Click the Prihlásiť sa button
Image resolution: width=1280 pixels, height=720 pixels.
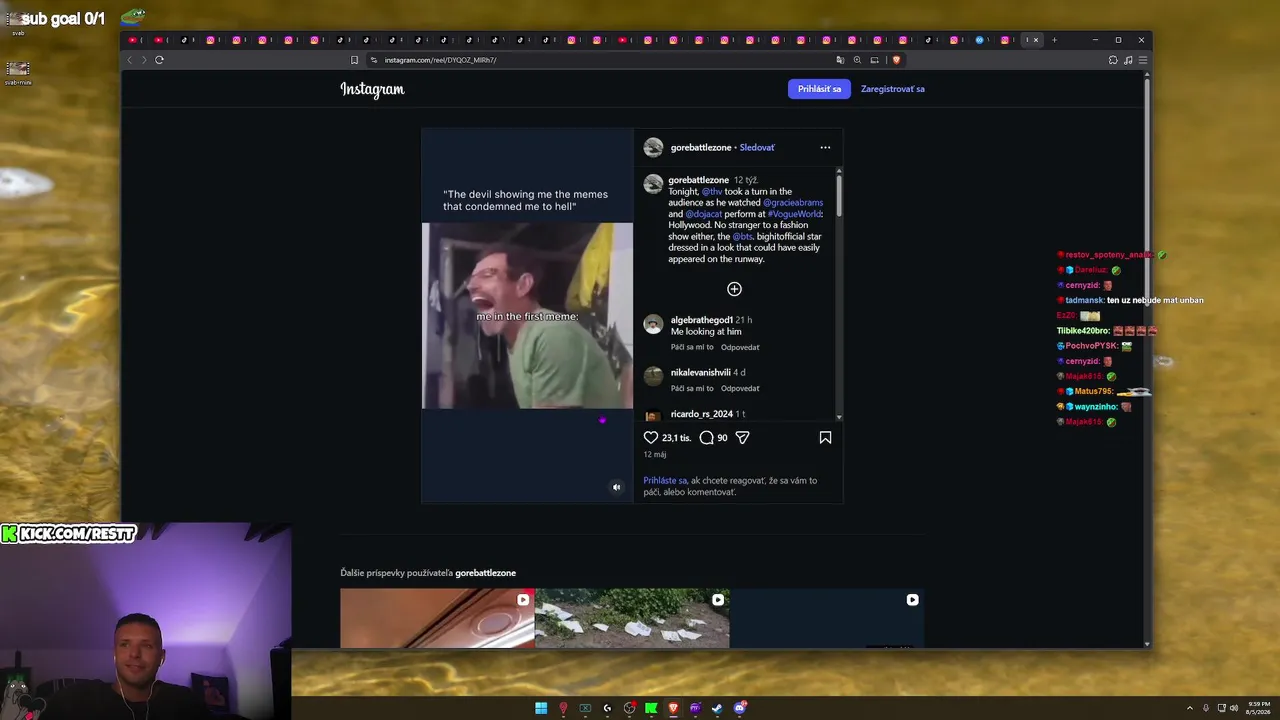[x=819, y=89]
